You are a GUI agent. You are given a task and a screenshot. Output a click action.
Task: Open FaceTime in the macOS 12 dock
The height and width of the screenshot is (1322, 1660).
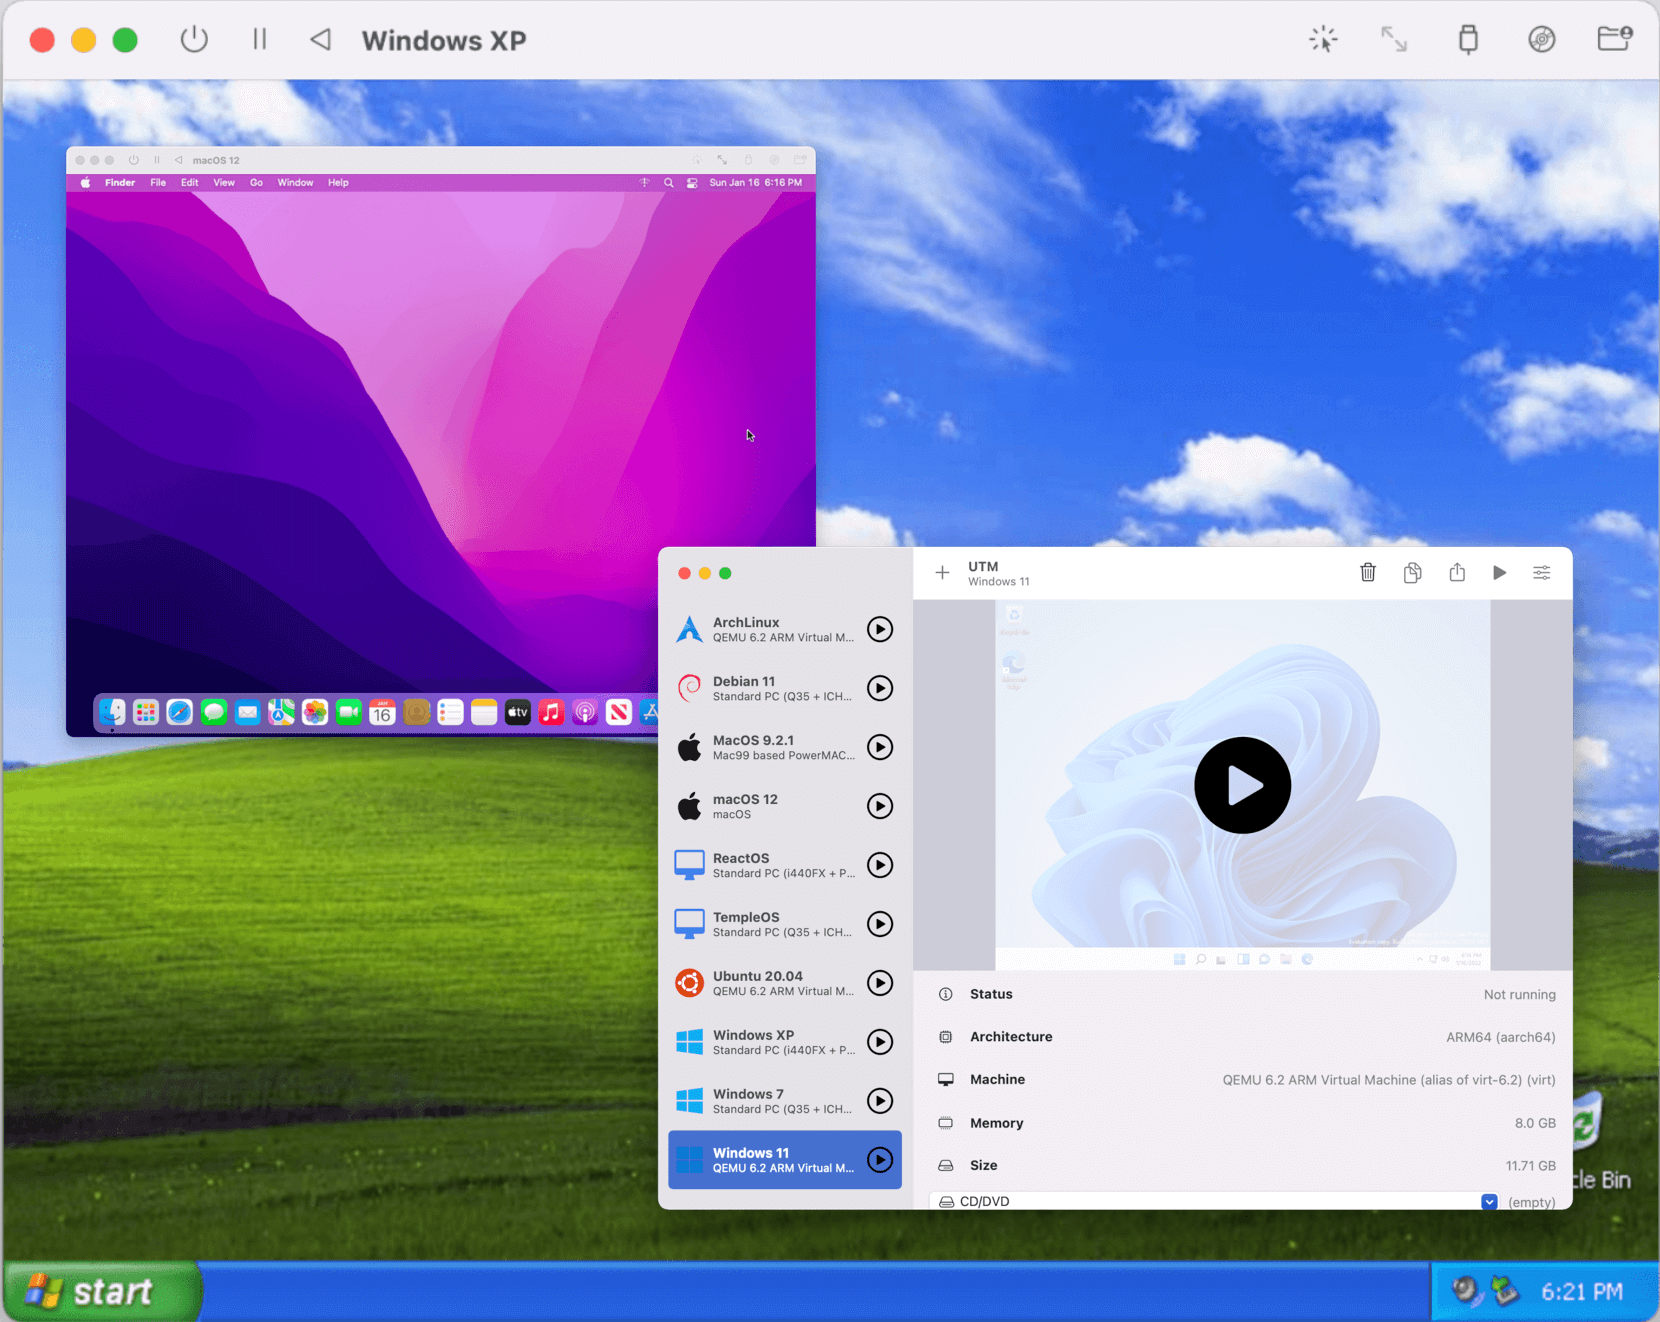pos(349,712)
